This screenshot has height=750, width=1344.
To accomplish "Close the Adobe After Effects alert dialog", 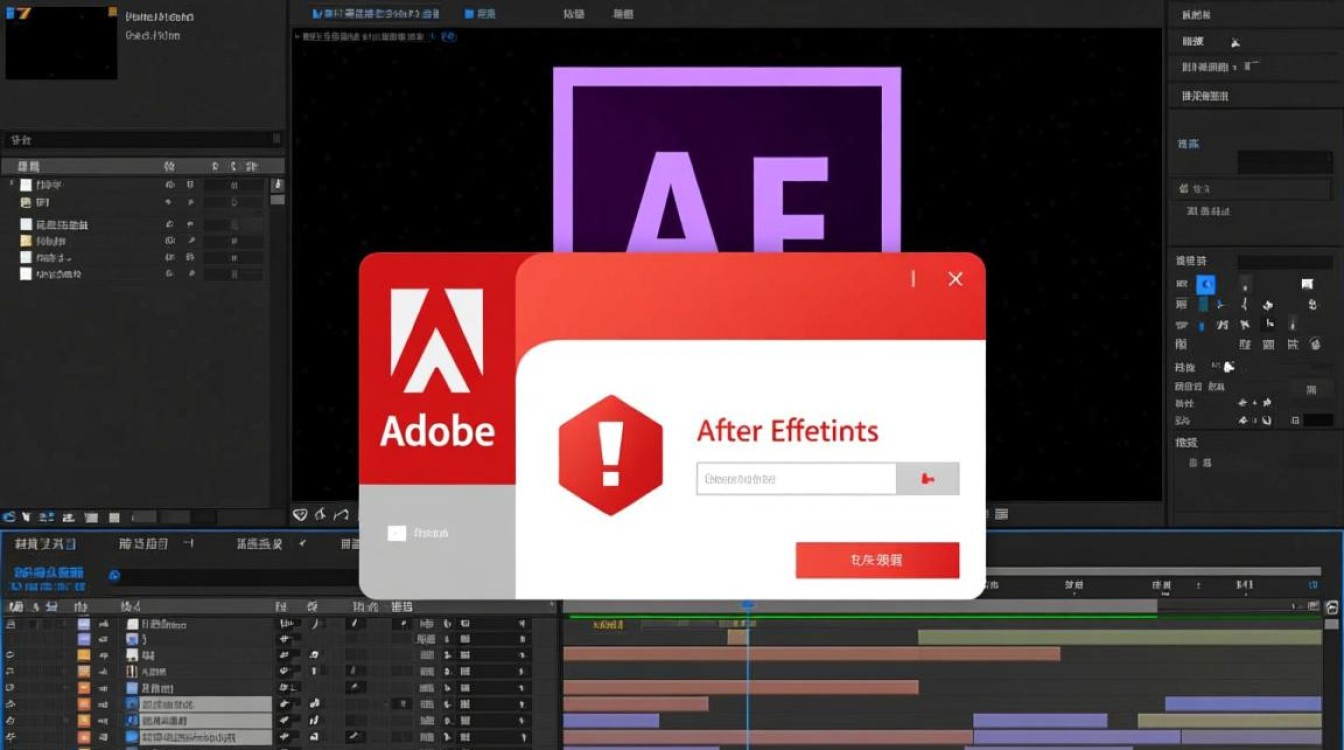I will (x=956, y=279).
